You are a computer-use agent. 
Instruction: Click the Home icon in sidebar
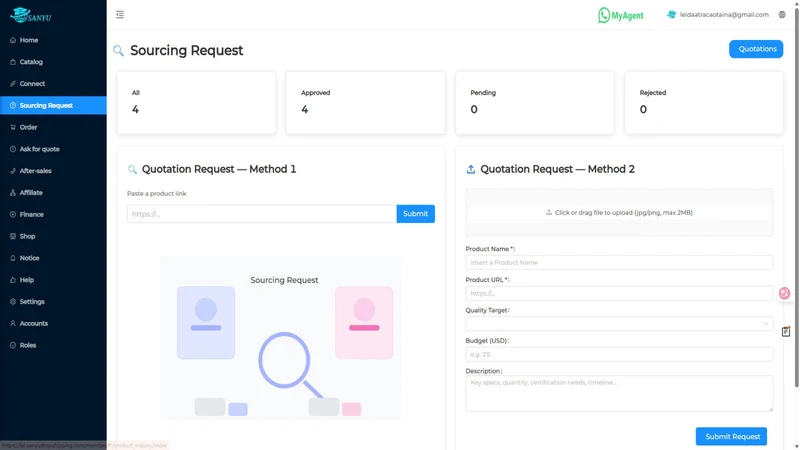pyautogui.click(x=13, y=40)
